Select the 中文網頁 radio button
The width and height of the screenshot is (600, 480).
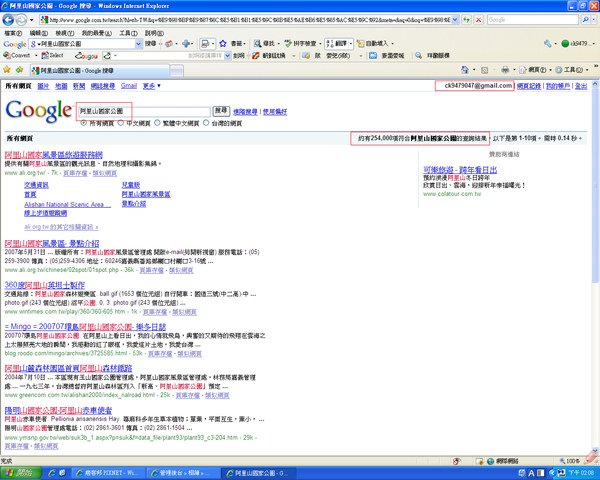(x=121, y=123)
